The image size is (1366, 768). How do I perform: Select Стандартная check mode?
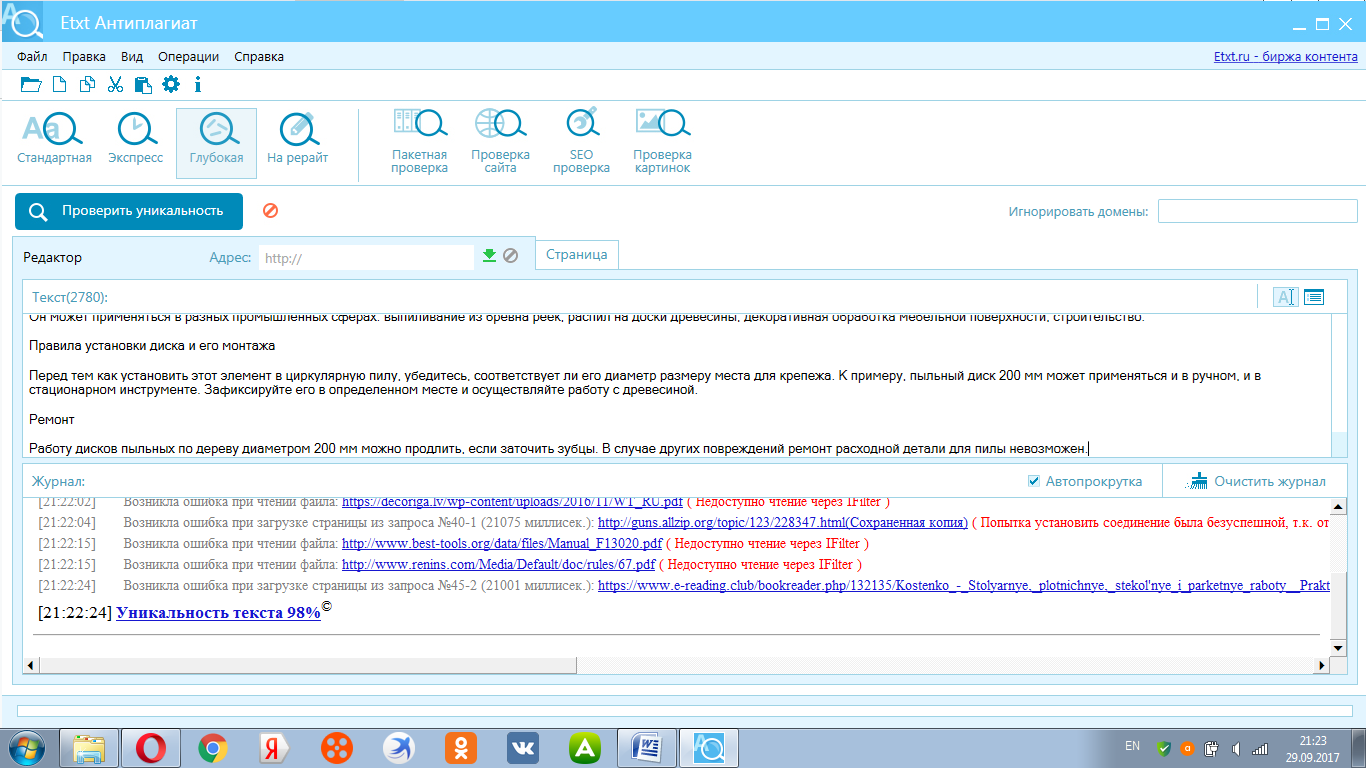(54, 139)
